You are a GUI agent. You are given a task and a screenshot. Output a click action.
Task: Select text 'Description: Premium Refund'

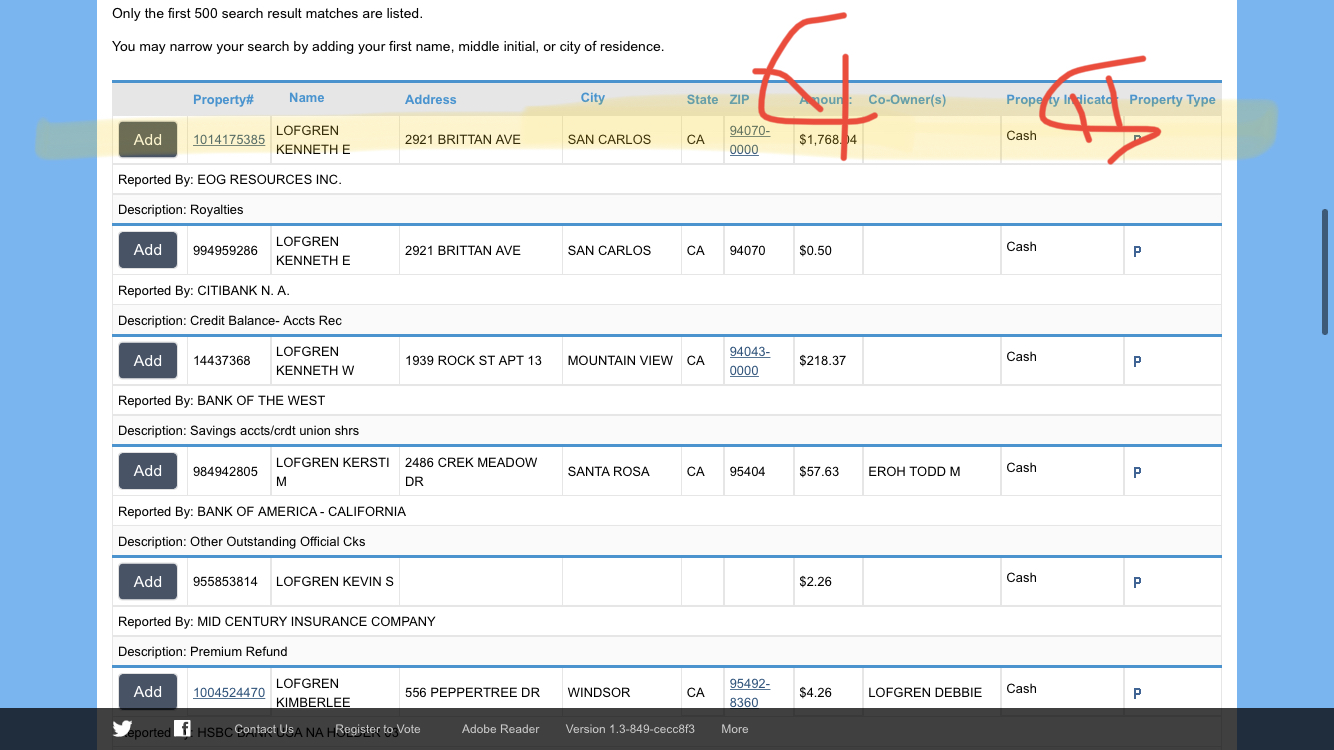[x=203, y=652]
